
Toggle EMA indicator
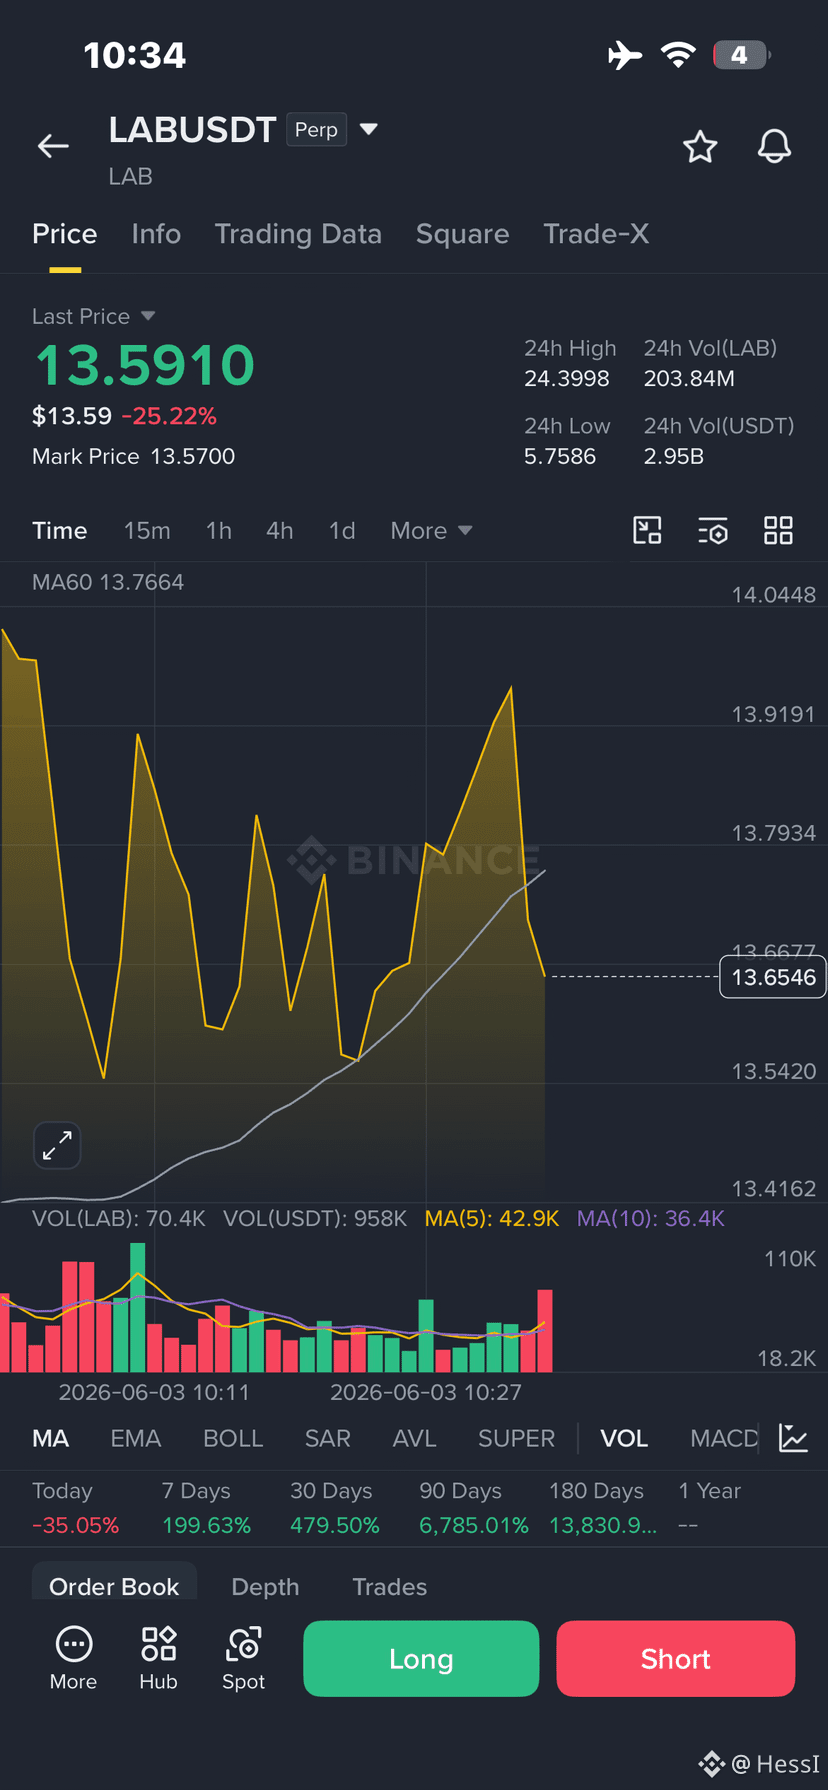tap(136, 1438)
